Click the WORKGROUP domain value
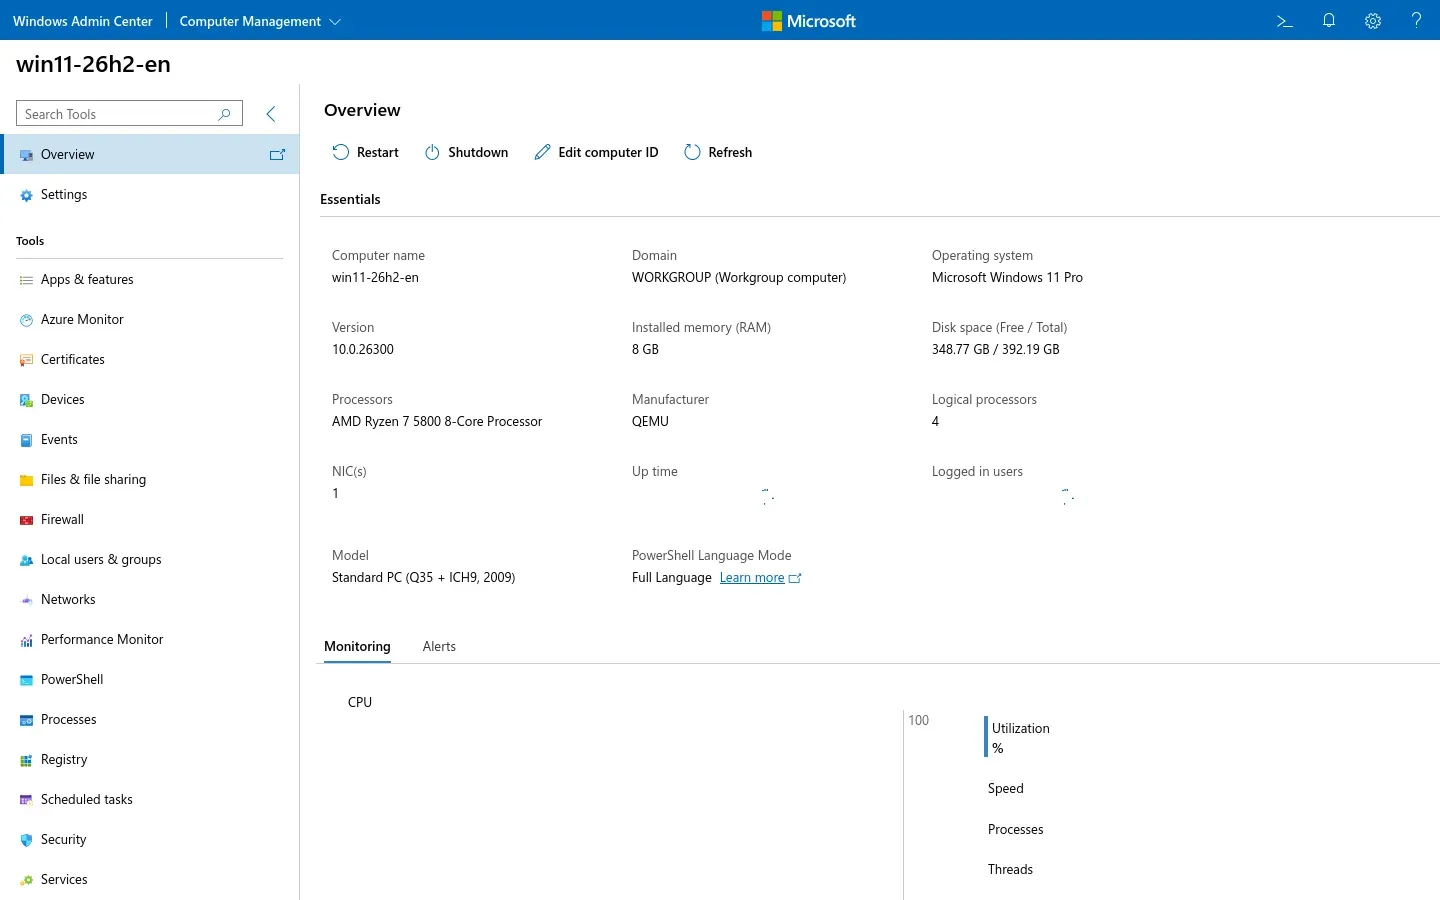The width and height of the screenshot is (1440, 900). 739,277
